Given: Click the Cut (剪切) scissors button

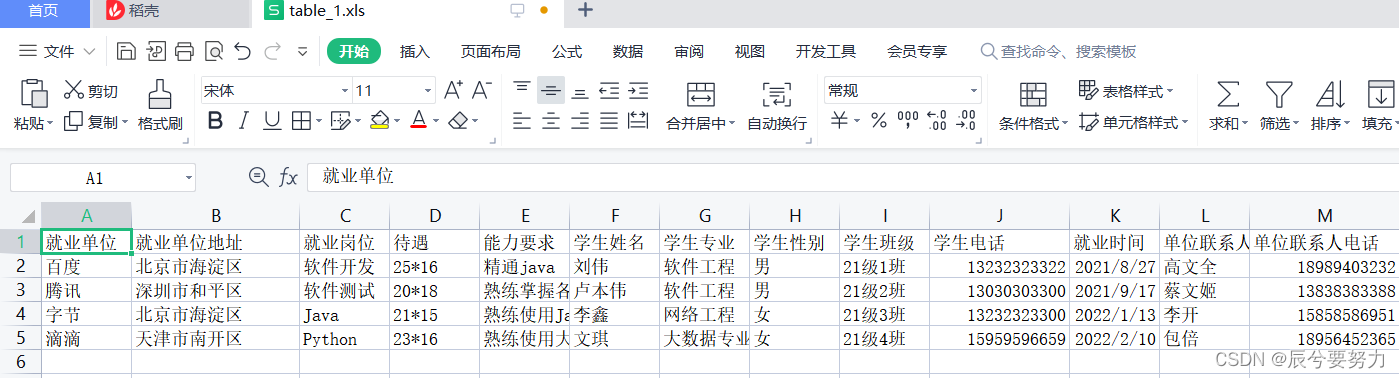Looking at the screenshot, I should click(90, 91).
